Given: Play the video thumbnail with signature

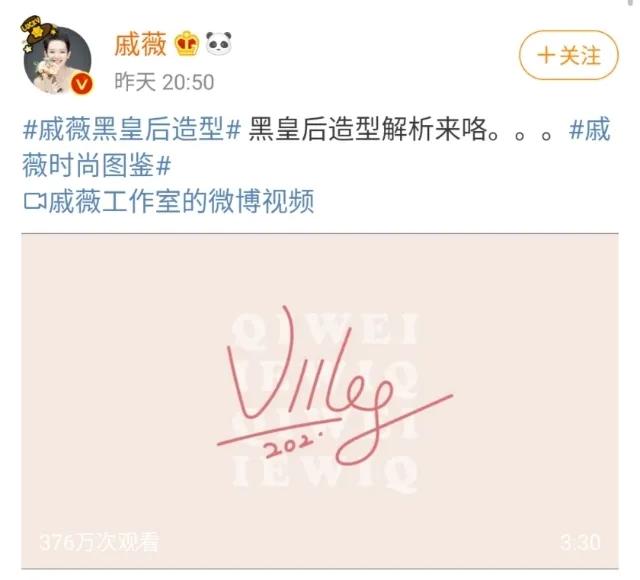Looking at the screenshot, I should tap(320, 401).
